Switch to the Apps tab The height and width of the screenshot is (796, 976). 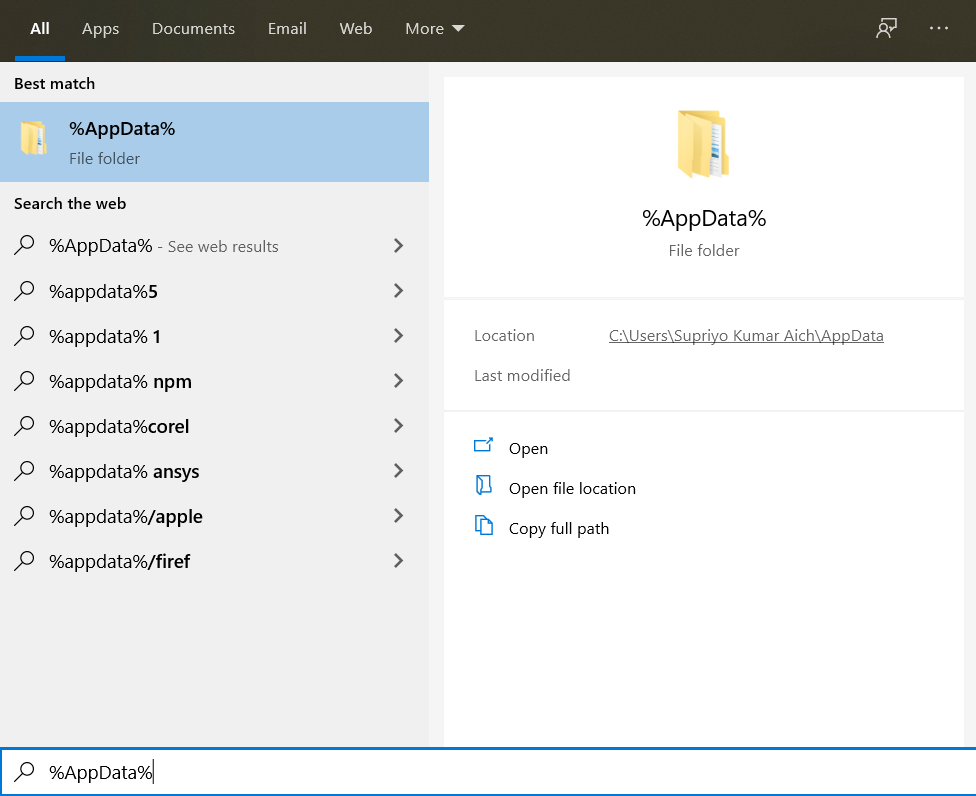click(x=100, y=29)
